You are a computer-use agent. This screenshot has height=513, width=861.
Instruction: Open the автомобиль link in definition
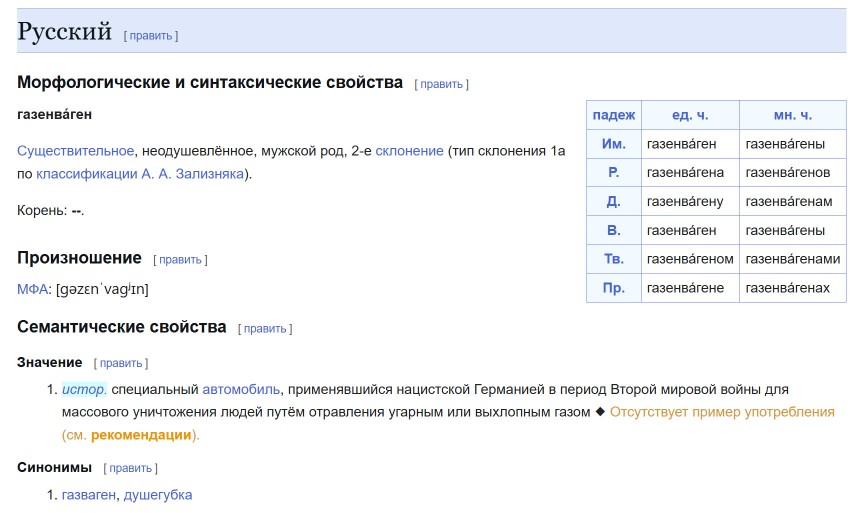tap(241, 388)
